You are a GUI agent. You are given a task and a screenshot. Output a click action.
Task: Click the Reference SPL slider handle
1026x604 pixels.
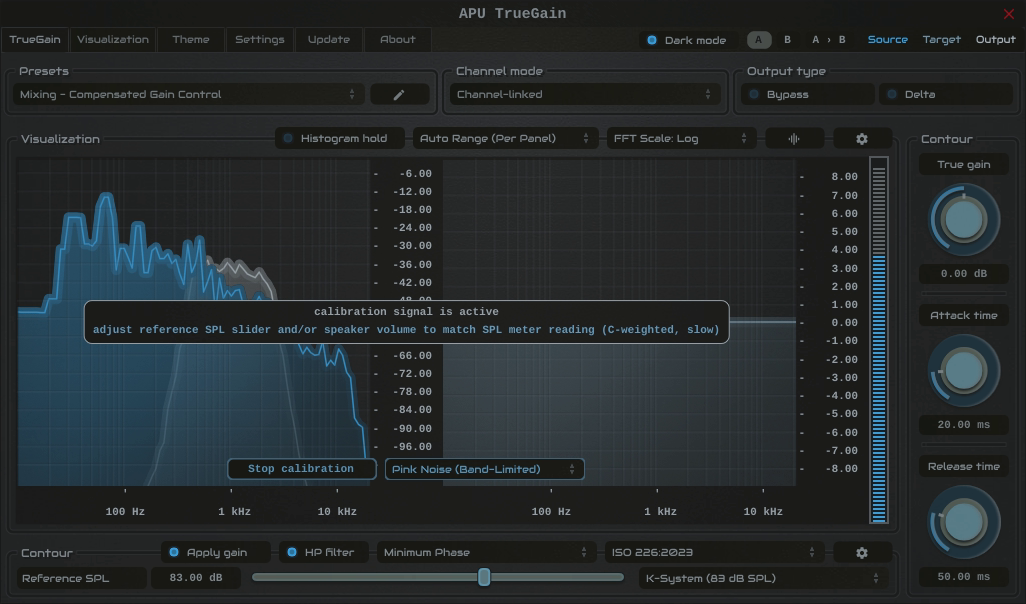(x=484, y=577)
